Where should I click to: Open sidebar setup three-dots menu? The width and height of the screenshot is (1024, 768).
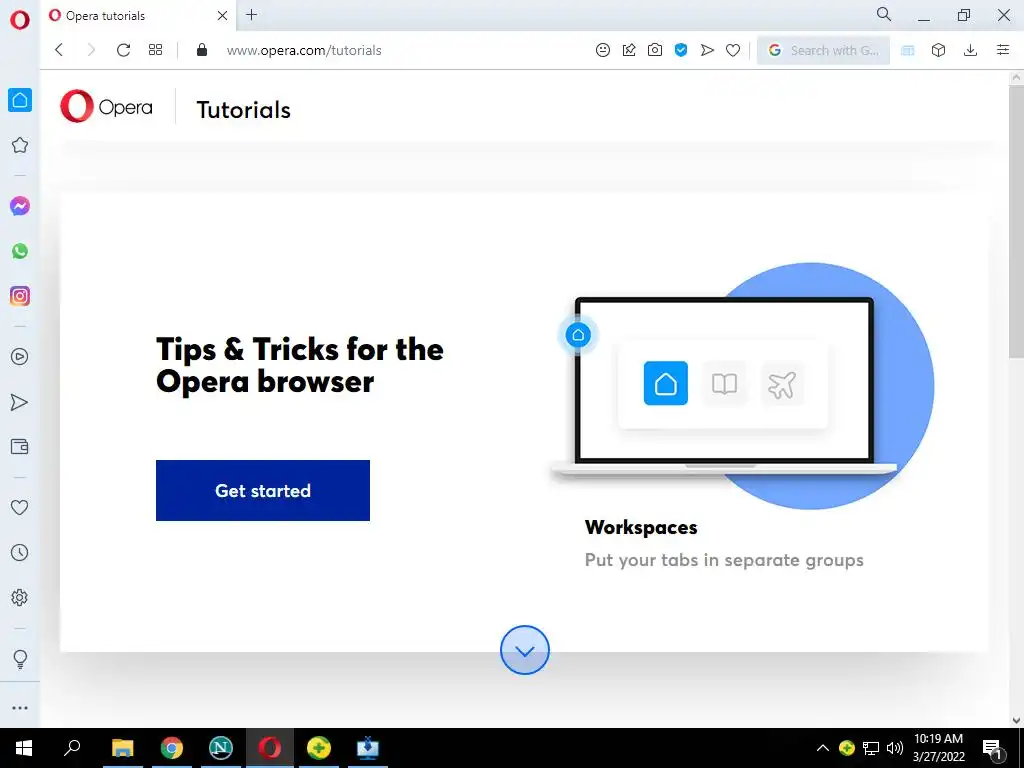point(20,708)
